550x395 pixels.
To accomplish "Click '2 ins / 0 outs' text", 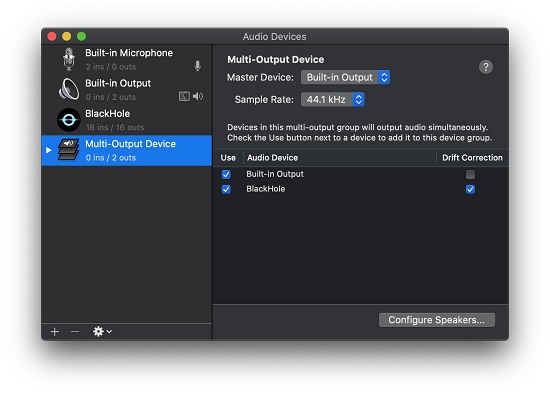I will click(x=110, y=67).
